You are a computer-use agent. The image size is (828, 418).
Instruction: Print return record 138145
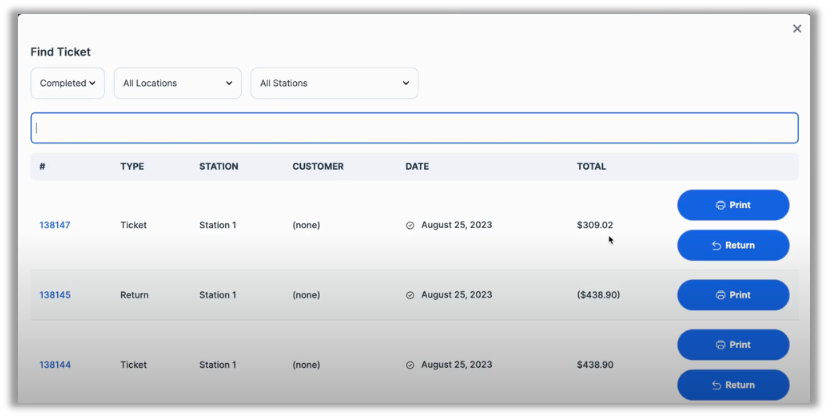pos(733,295)
